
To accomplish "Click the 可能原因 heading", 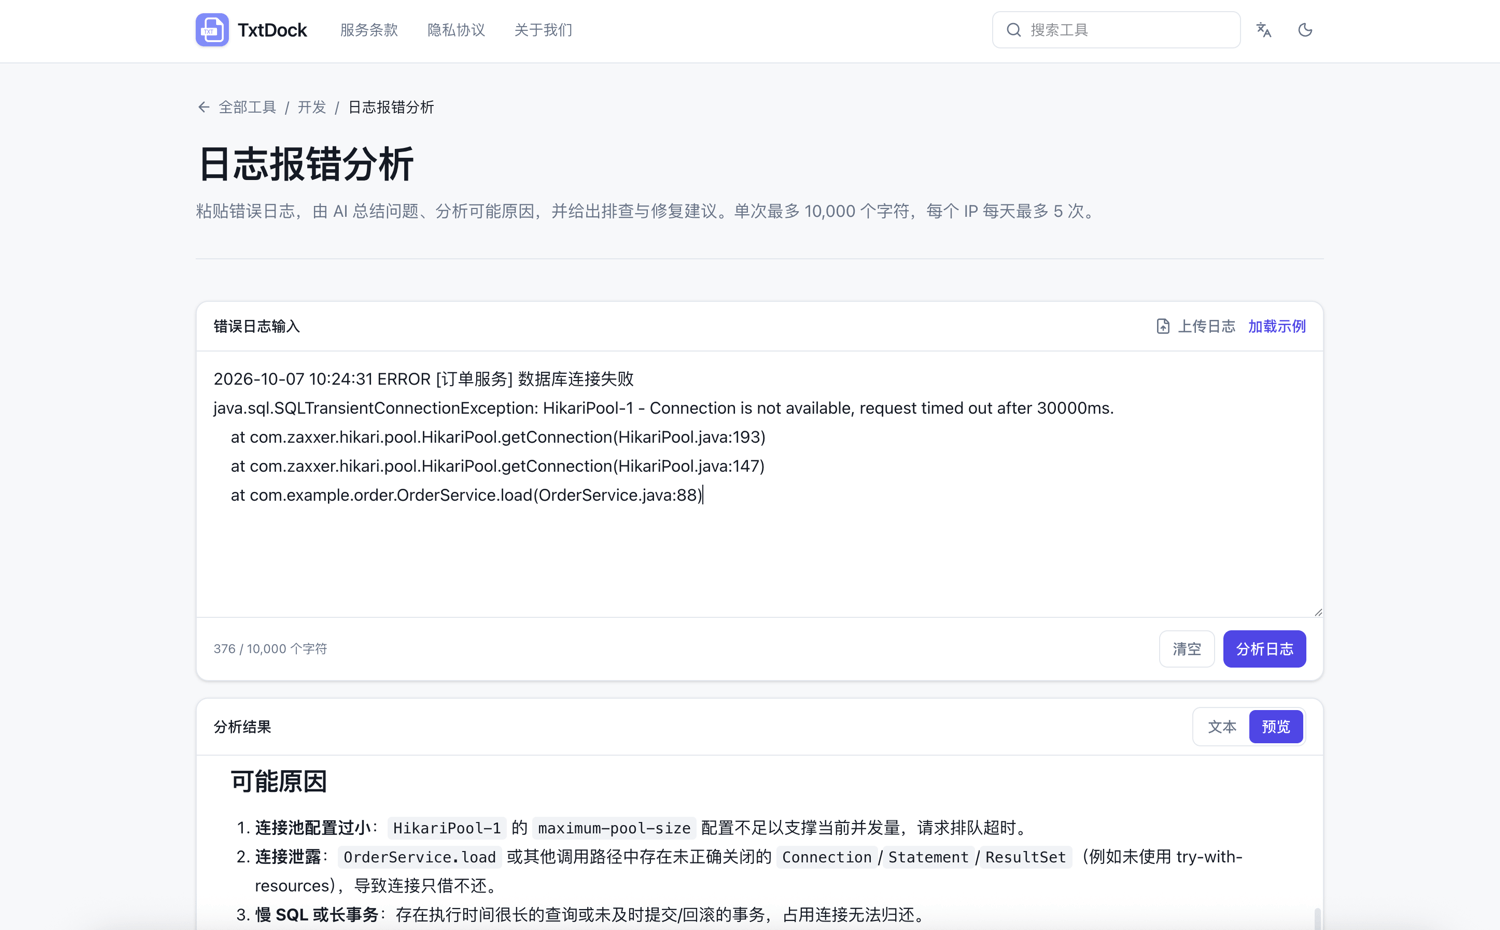I will (279, 781).
